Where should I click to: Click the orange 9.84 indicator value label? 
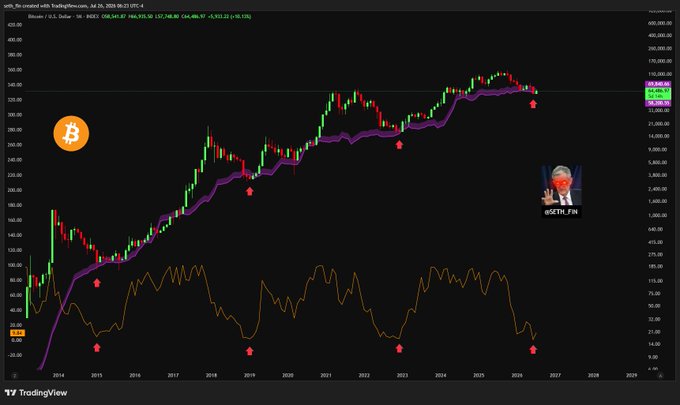(17, 333)
